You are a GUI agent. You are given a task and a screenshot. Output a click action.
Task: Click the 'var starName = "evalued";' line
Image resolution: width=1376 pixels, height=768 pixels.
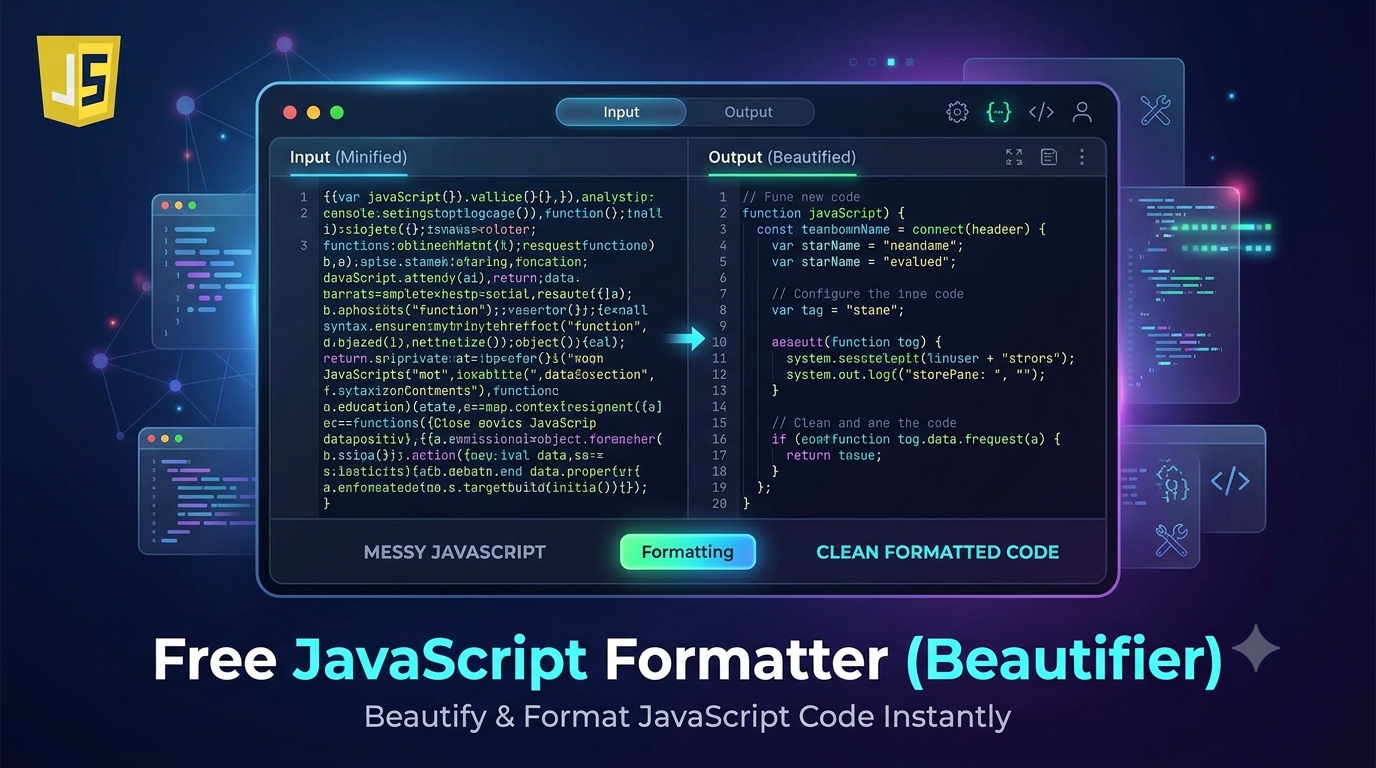point(864,262)
